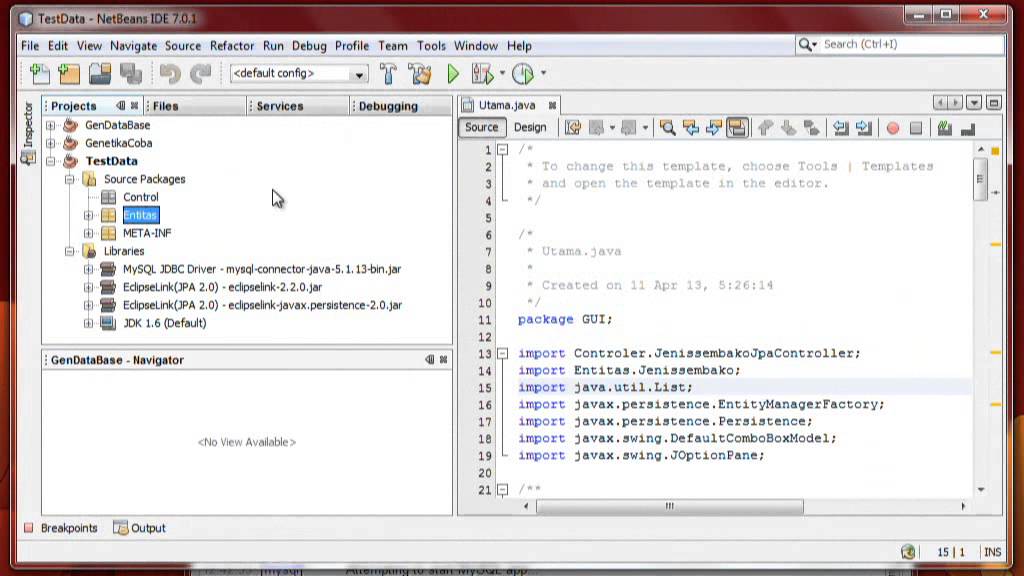Image resolution: width=1024 pixels, height=576 pixels.
Task: Minimize the Navigator panel
Action: [430, 360]
